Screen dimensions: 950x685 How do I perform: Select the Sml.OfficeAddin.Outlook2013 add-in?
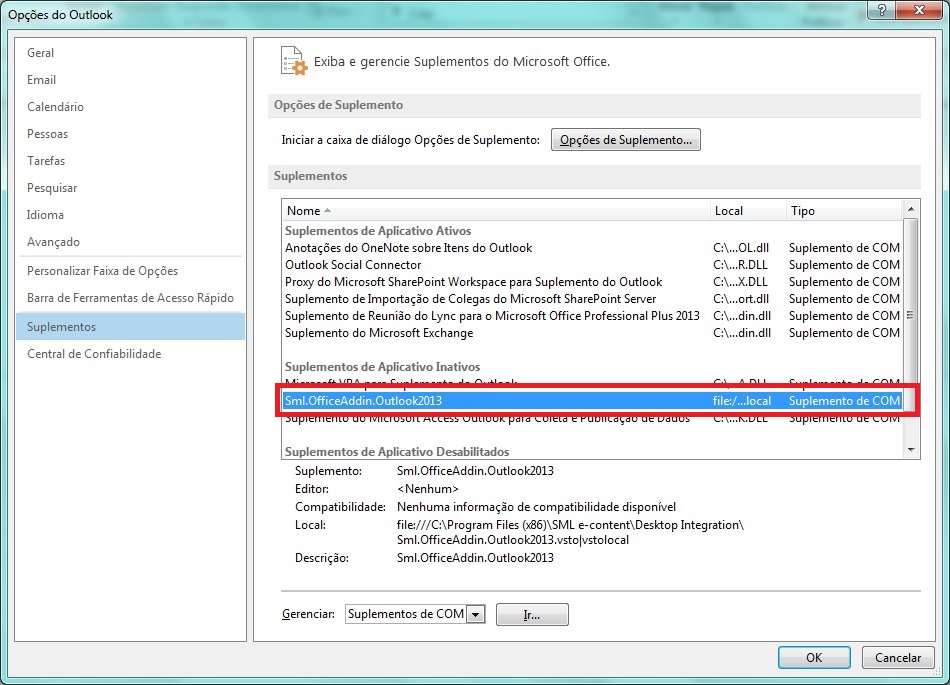point(400,400)
